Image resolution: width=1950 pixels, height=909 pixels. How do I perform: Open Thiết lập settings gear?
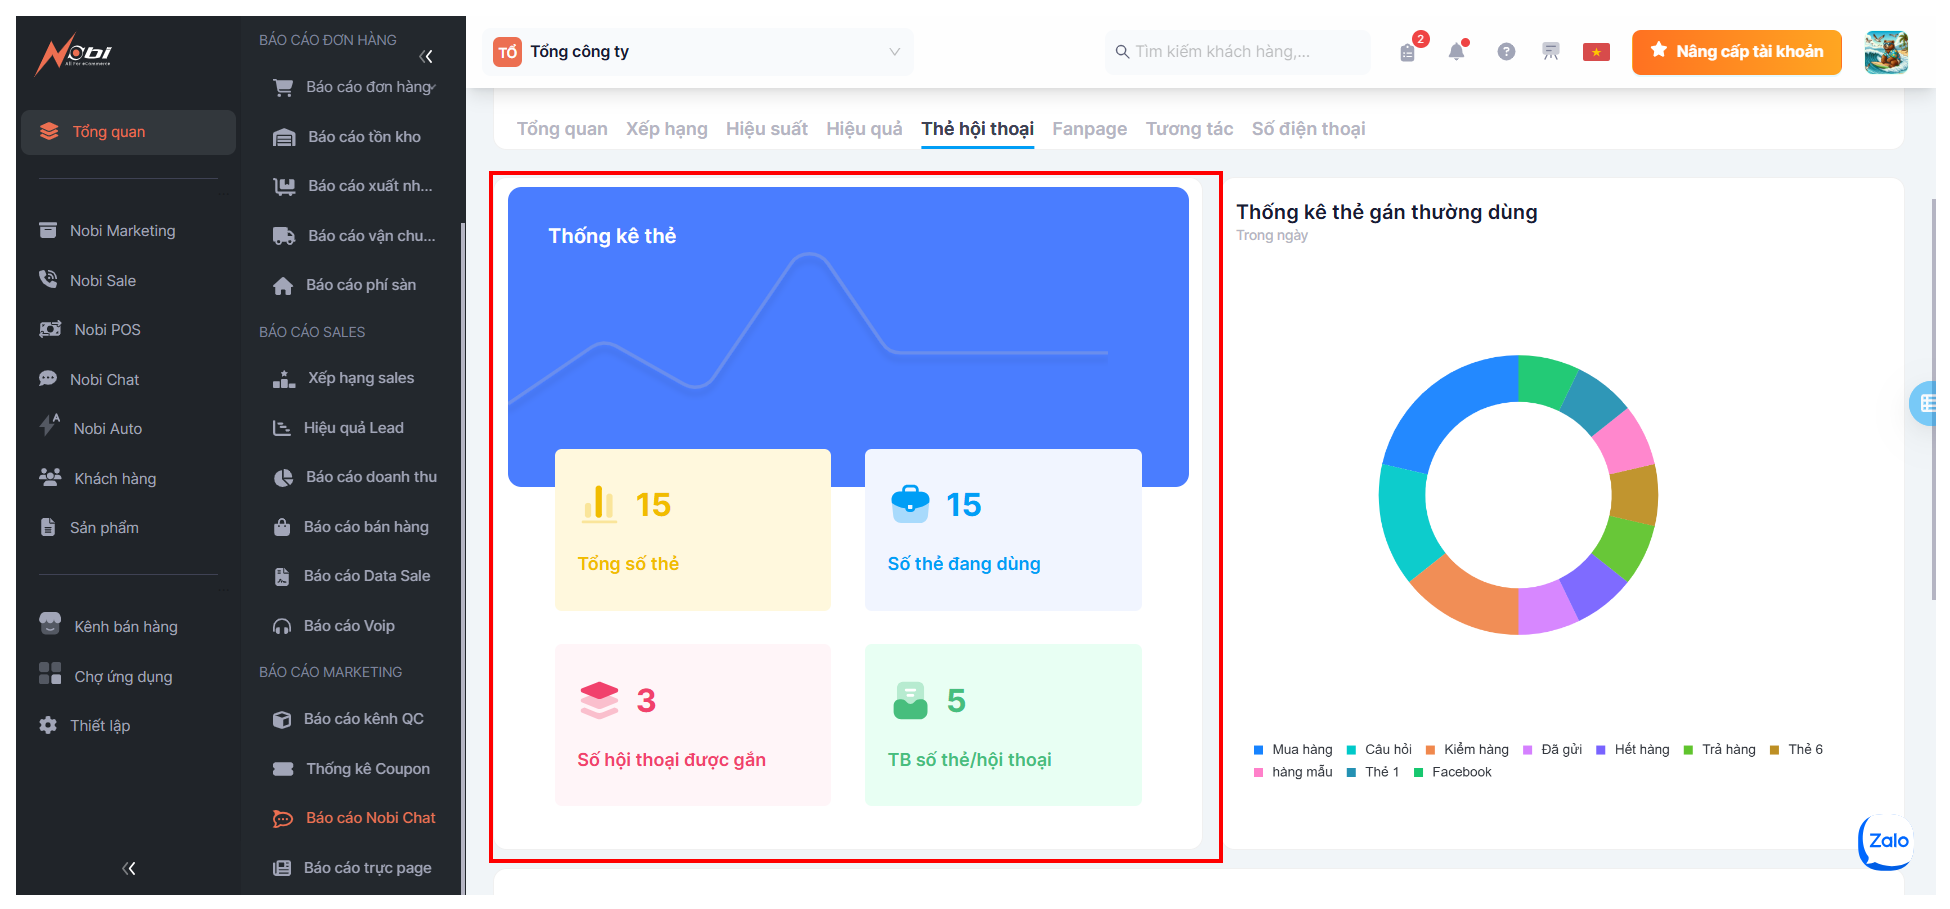tap(99, 726)
